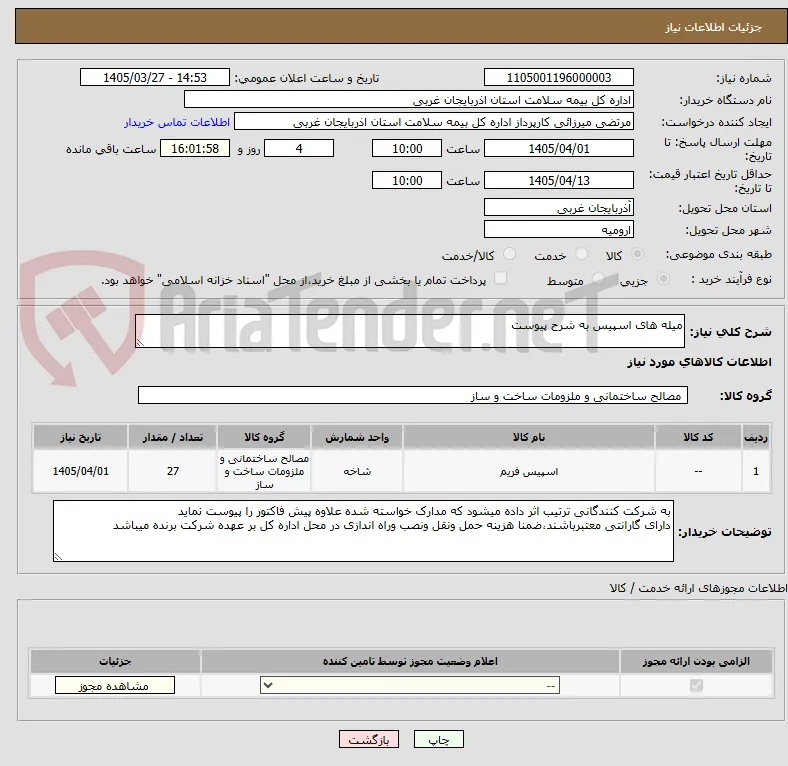Click the تعداد / مقدار column header
The height and width of the screenshot is (766, 788).
(x=172, y=437)
